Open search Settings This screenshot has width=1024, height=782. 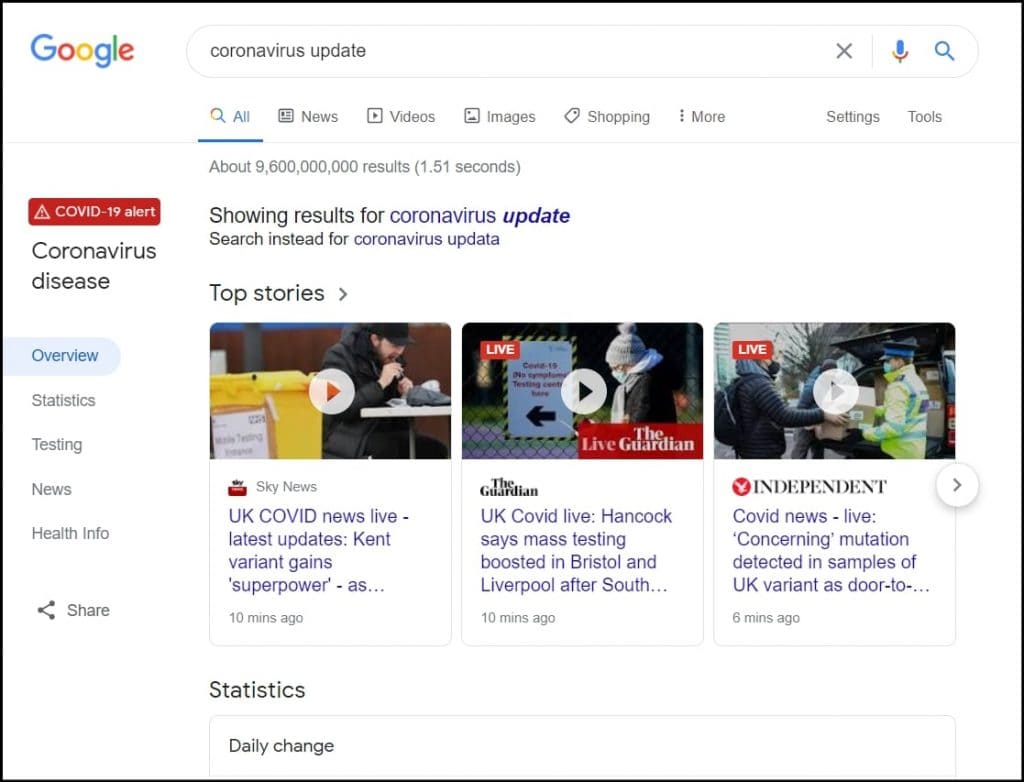[853, 116]
